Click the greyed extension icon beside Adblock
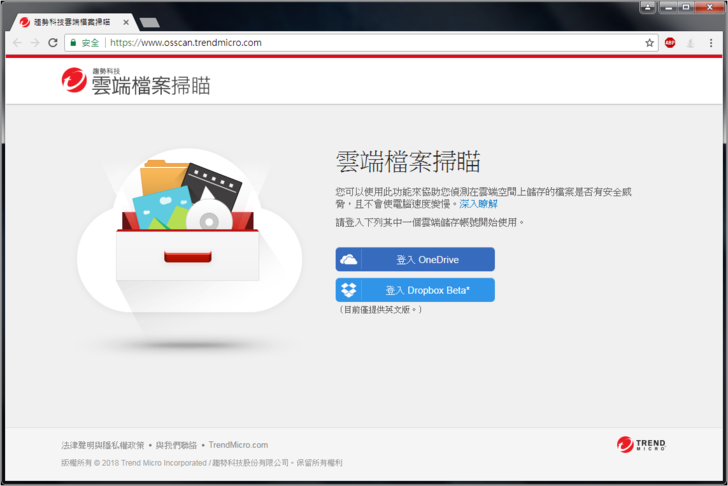Viewport: 728px width, 486px height. click(x=690, y=43)
